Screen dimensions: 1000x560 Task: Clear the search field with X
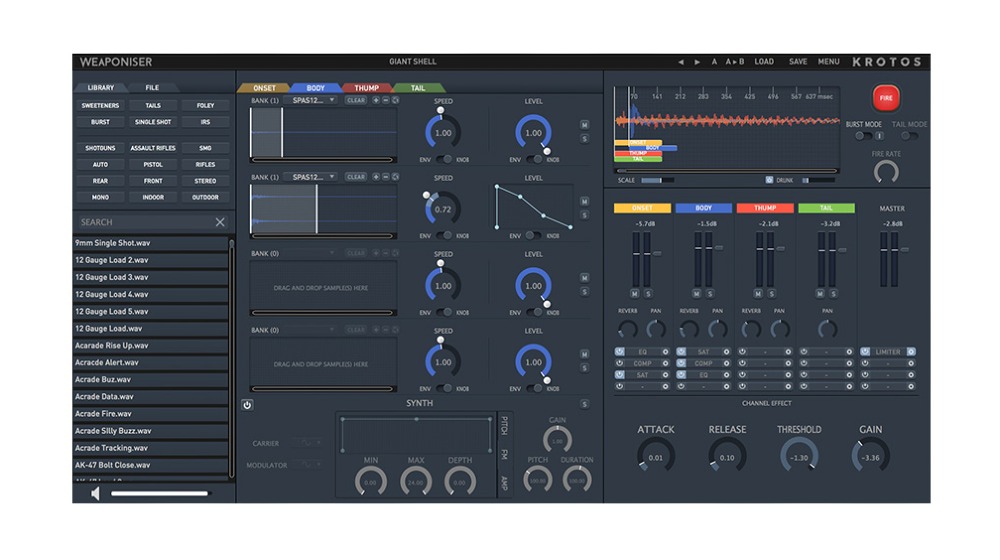(220, 222)
